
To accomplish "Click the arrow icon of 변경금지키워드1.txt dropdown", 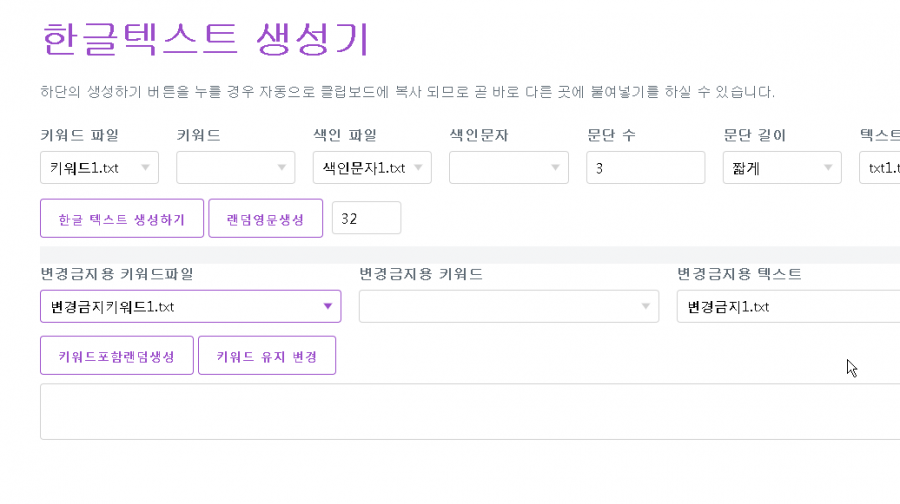I will [x=328, y=307].
